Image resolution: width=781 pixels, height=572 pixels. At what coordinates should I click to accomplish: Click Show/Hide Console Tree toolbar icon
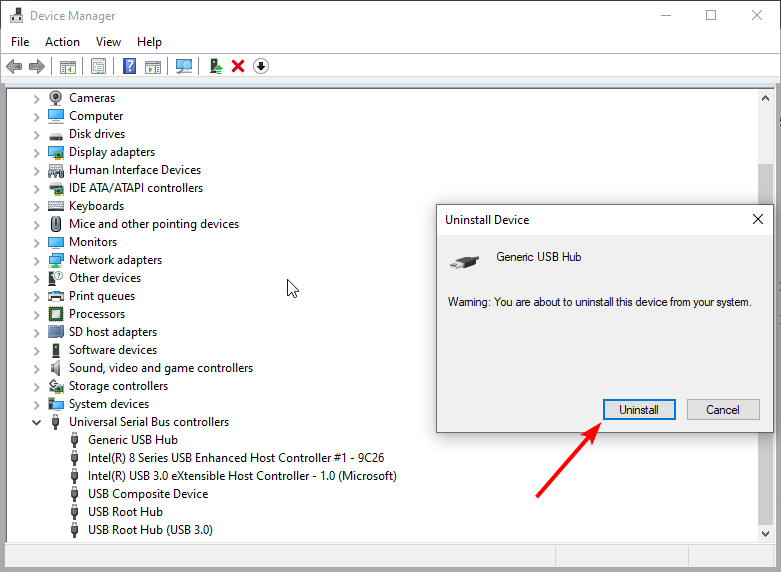tap(68, 66)
